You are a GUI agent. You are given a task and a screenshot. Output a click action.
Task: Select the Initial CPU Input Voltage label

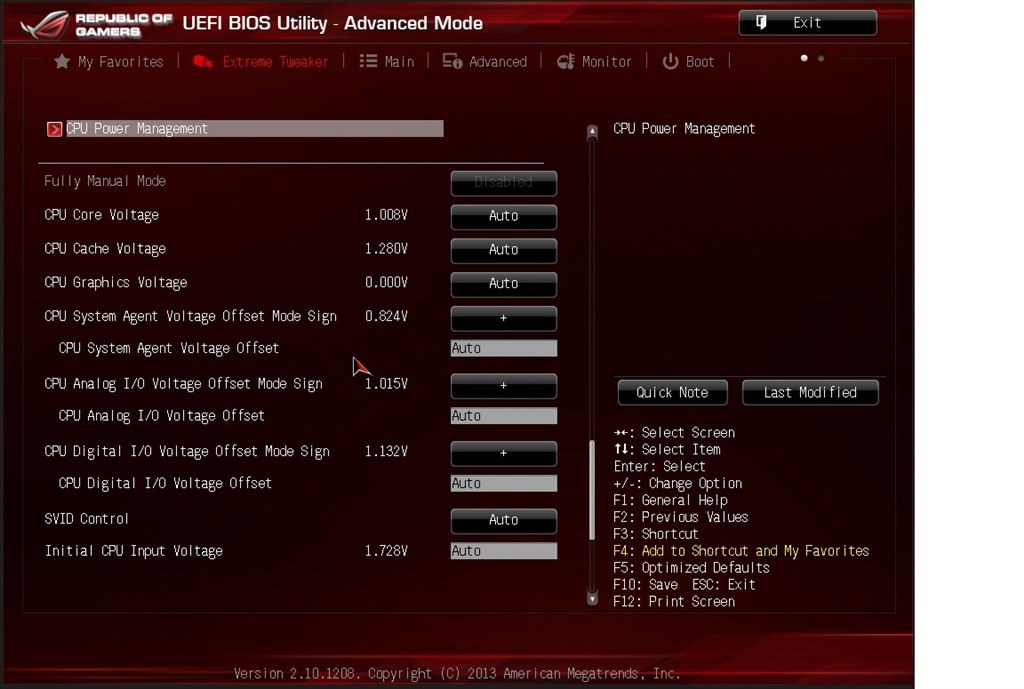[134, 551]
